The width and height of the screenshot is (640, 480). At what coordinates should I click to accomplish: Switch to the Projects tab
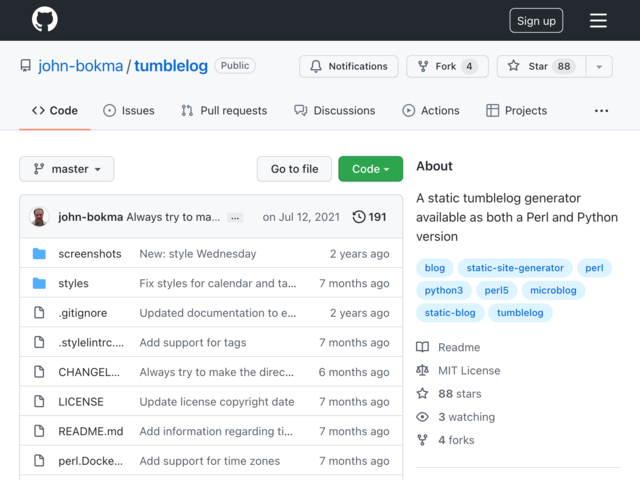point(516,111)
